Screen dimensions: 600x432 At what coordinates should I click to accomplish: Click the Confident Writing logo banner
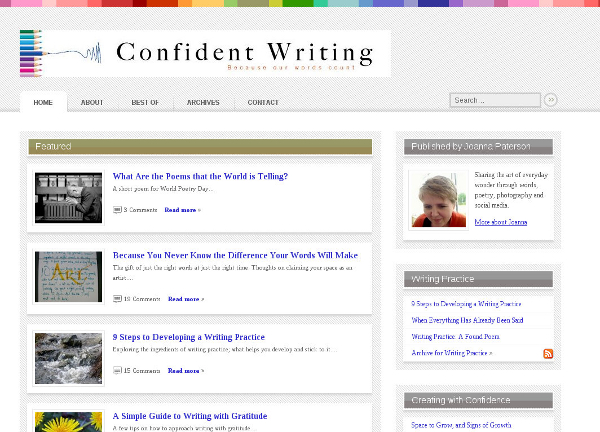click(x=205, y=54)
